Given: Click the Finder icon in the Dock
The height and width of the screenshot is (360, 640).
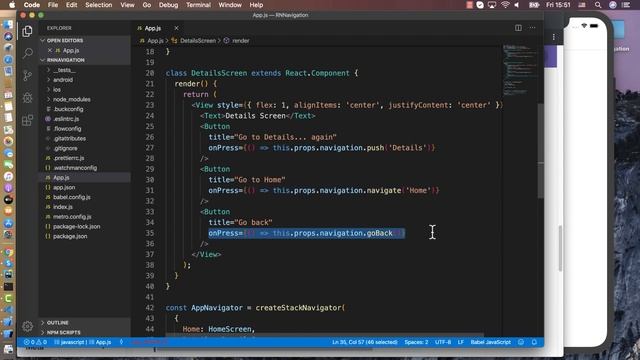Looking at the screenshot, I should [x=8, y=25].
